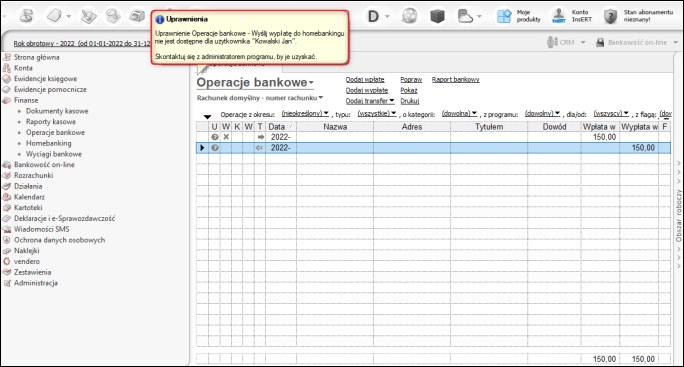
Task: Sort by the Dowód column header
Action: pyautogui.click(x=554, y=127)
